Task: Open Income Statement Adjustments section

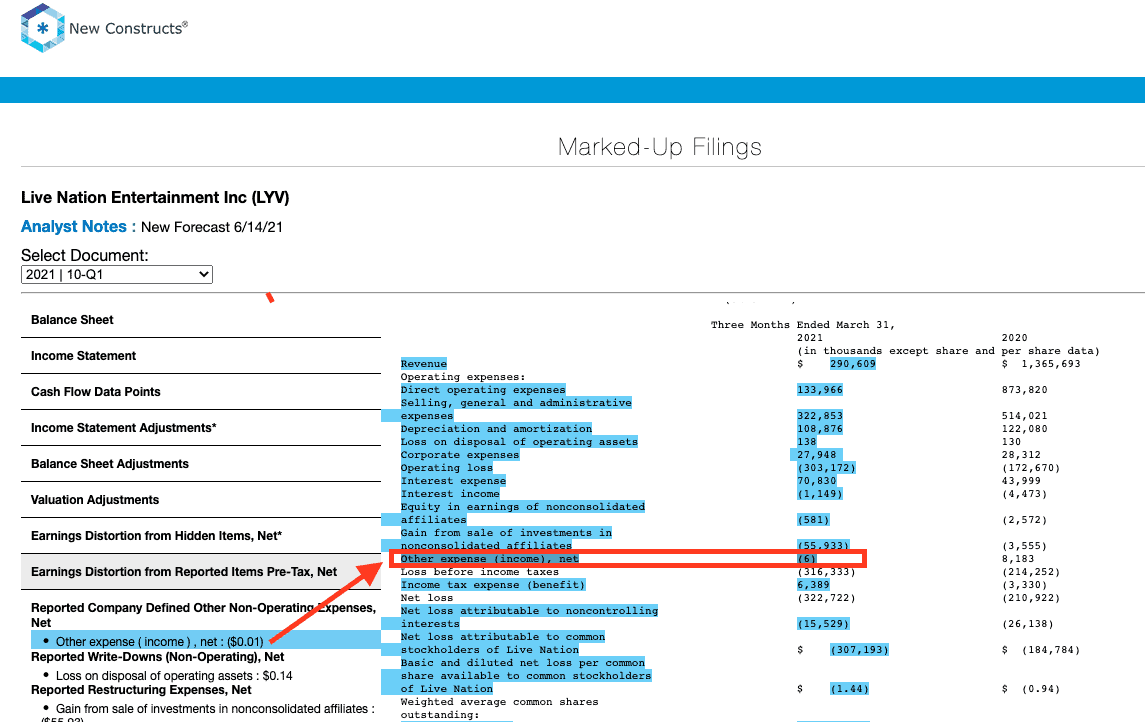Action: point(123,428)
